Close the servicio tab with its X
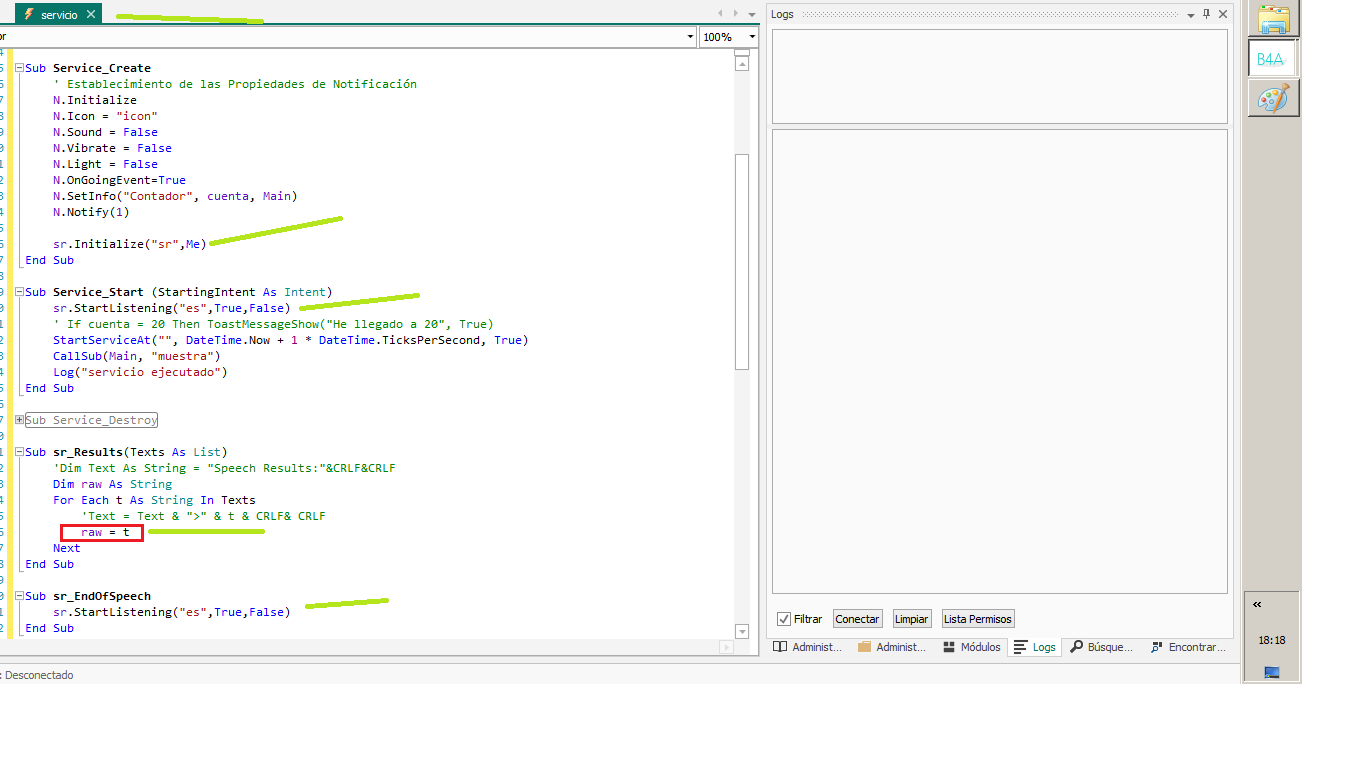 pos(91,14)
